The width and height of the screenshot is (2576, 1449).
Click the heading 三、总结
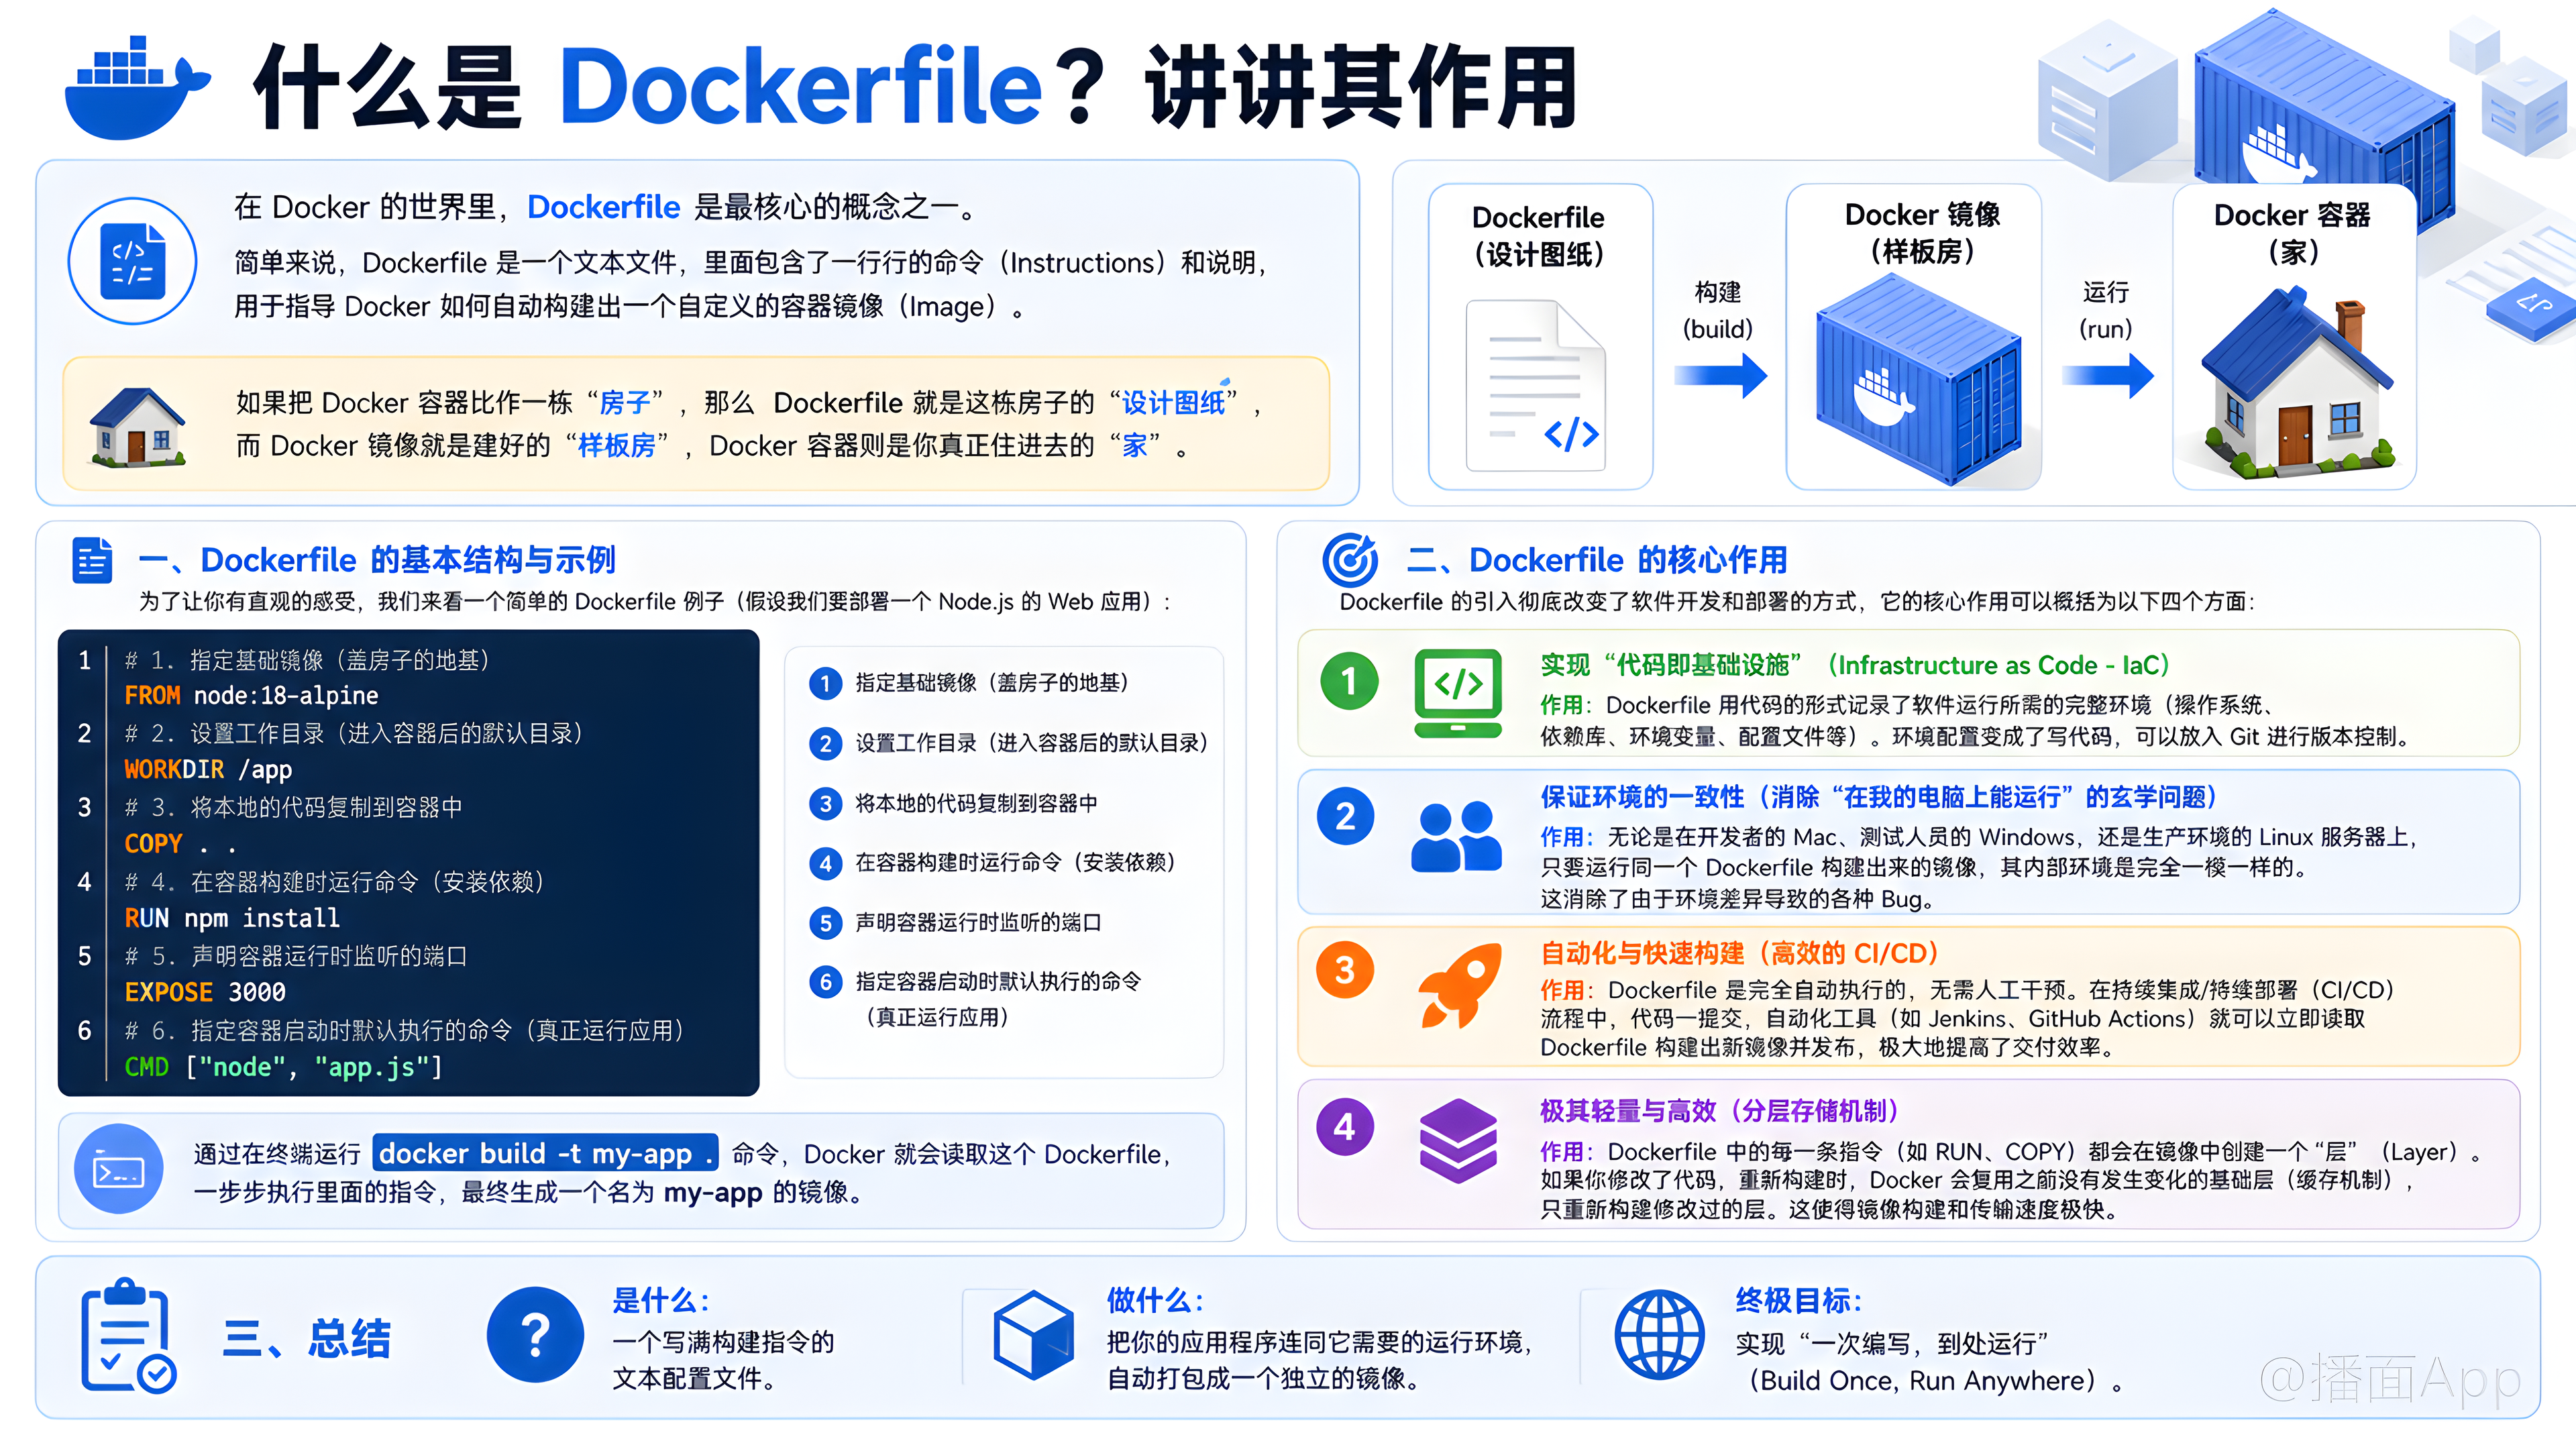[307, 1338]
